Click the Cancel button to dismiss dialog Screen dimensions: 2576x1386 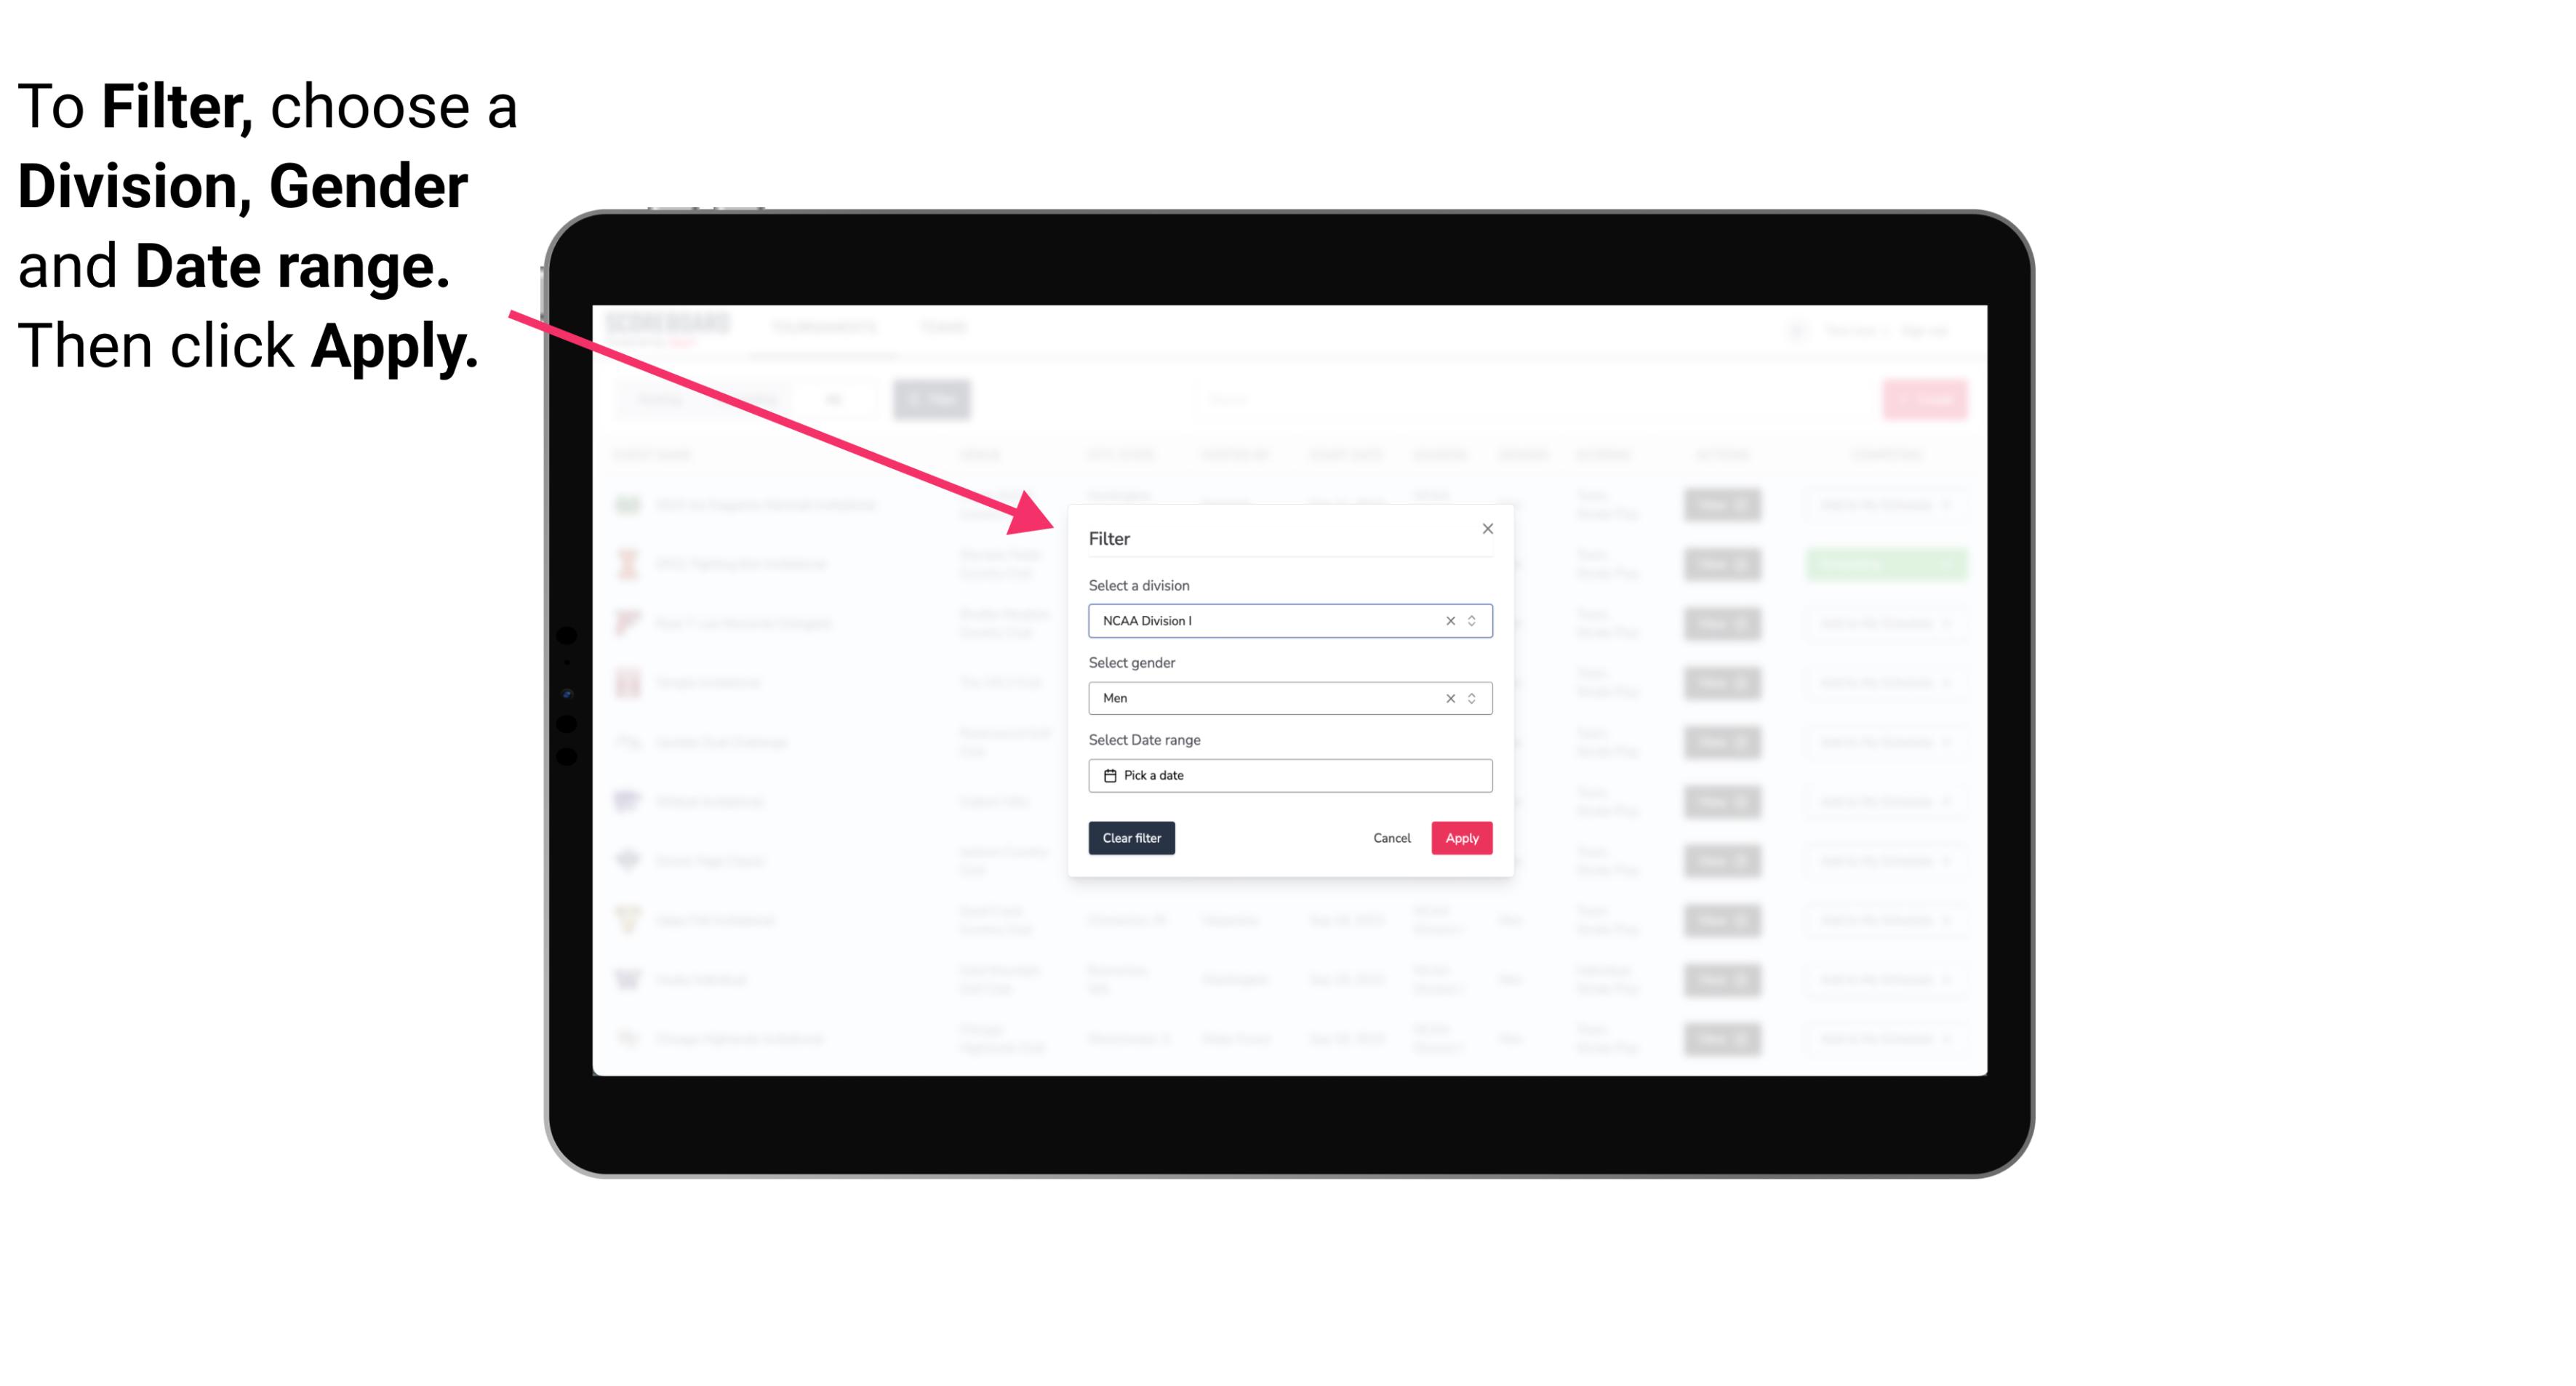[1391, 838]
